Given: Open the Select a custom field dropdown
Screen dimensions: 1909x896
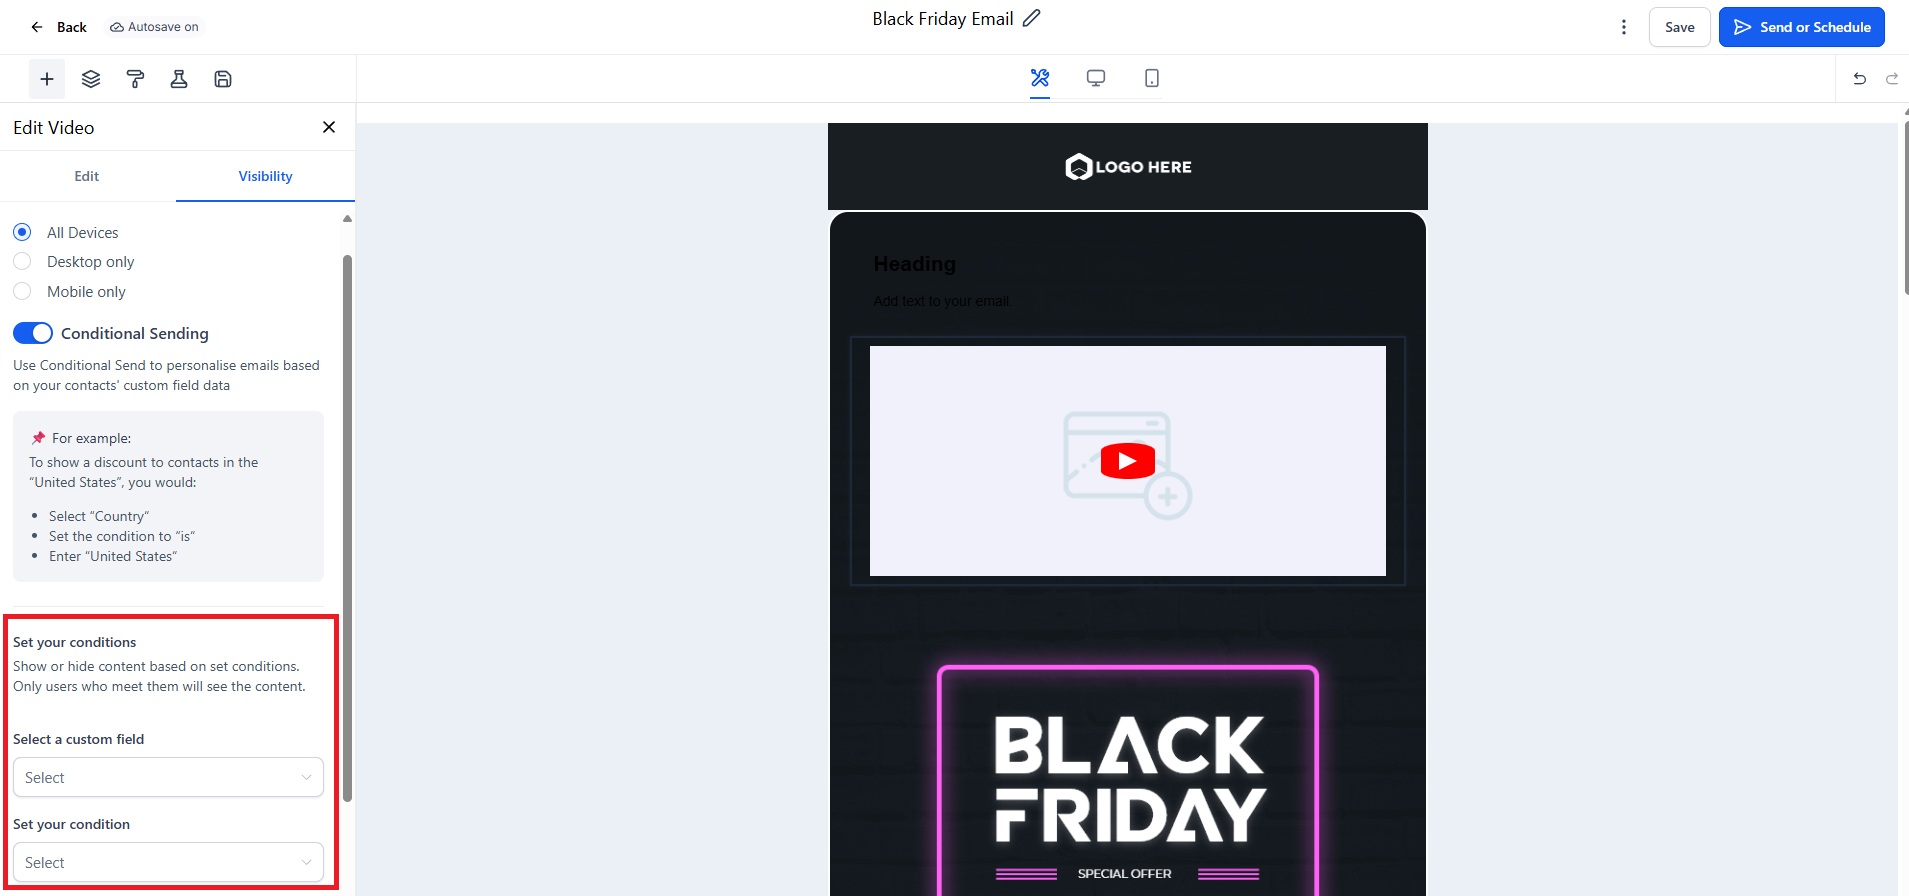Looking at the screenshot, I should (168, 777).
